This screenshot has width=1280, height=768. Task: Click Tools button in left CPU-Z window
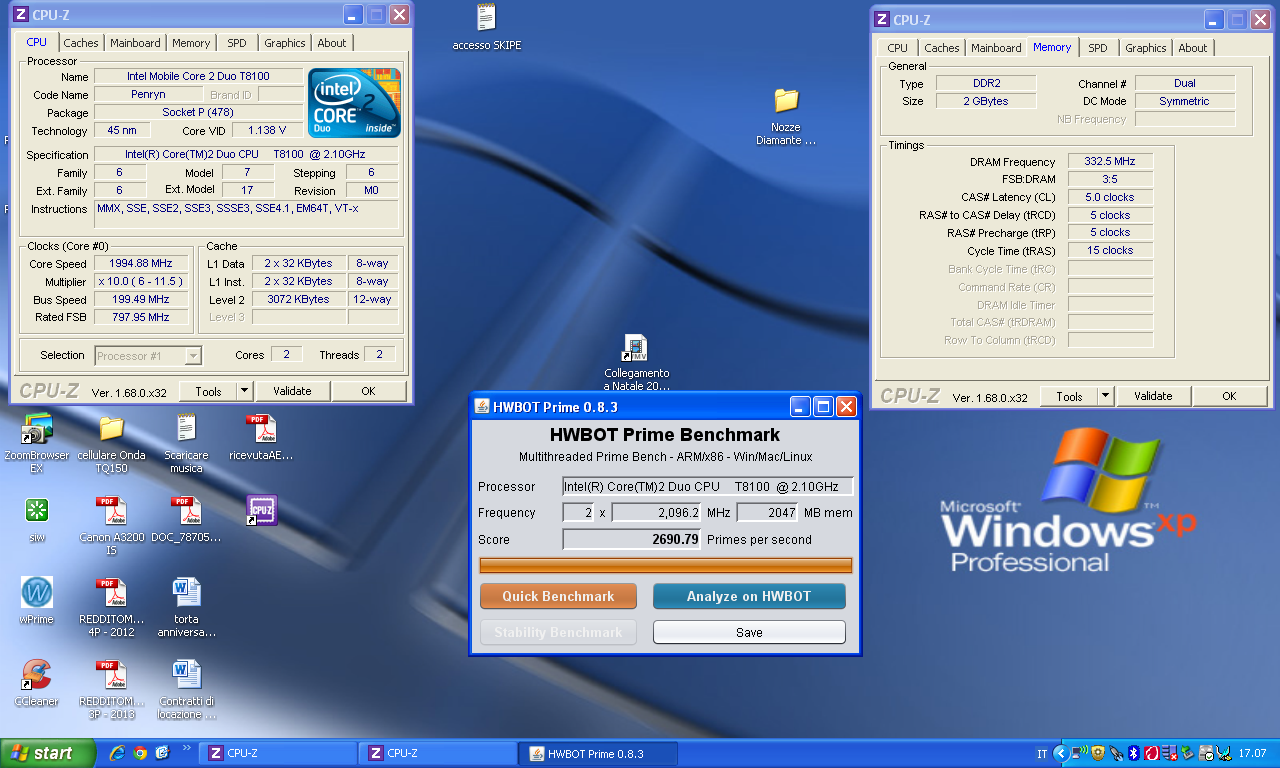208,391
